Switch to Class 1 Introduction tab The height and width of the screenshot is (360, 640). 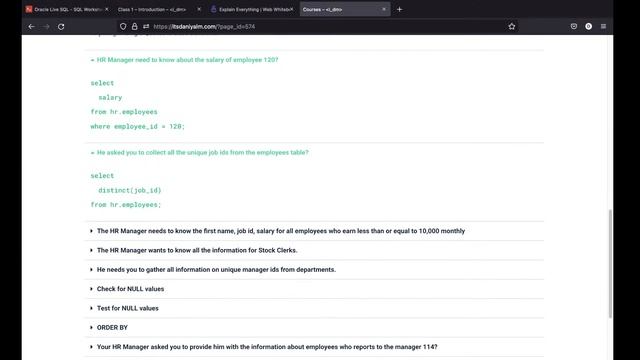(x=152, y=9)
